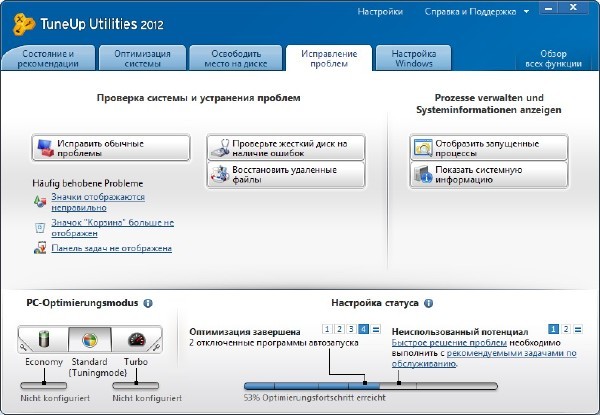Open the Настройки settings menu
The image size is (600, 415).
(380, 12)
